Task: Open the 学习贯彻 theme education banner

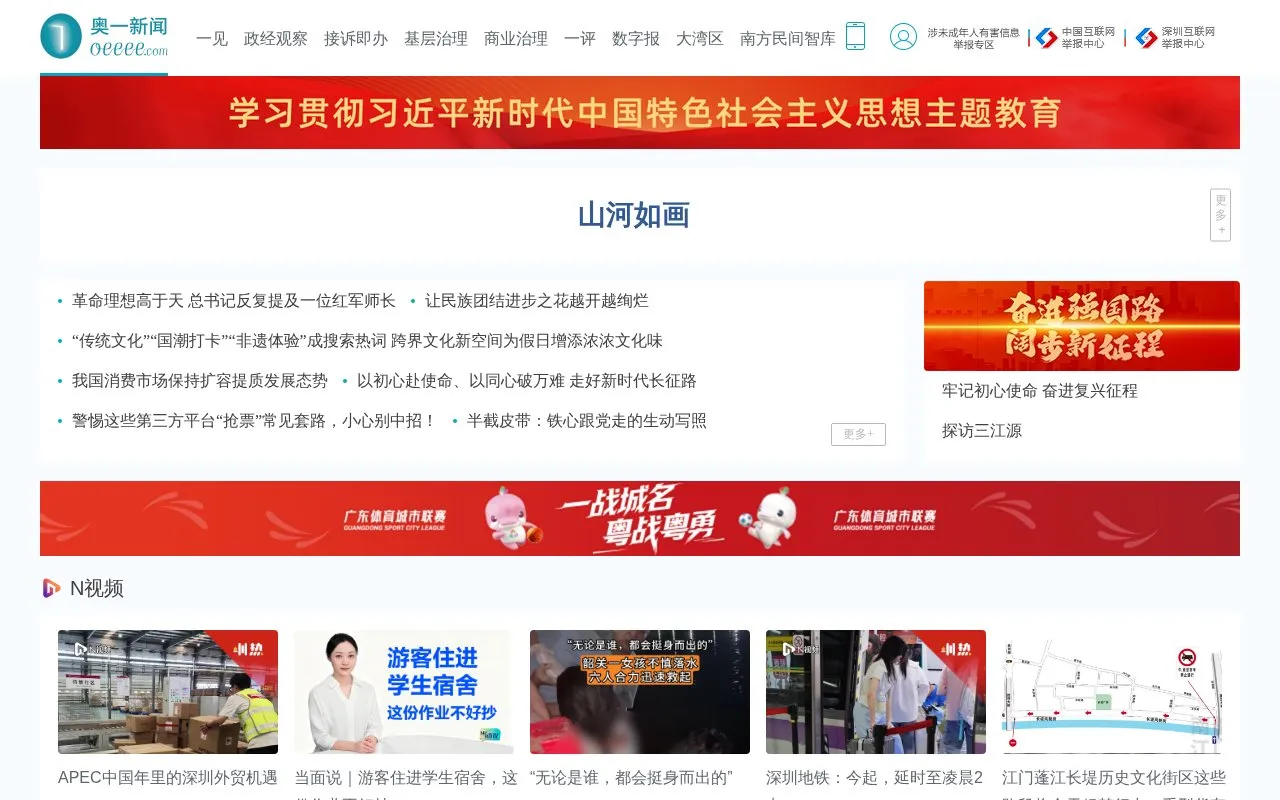Action: coord(640,112)
